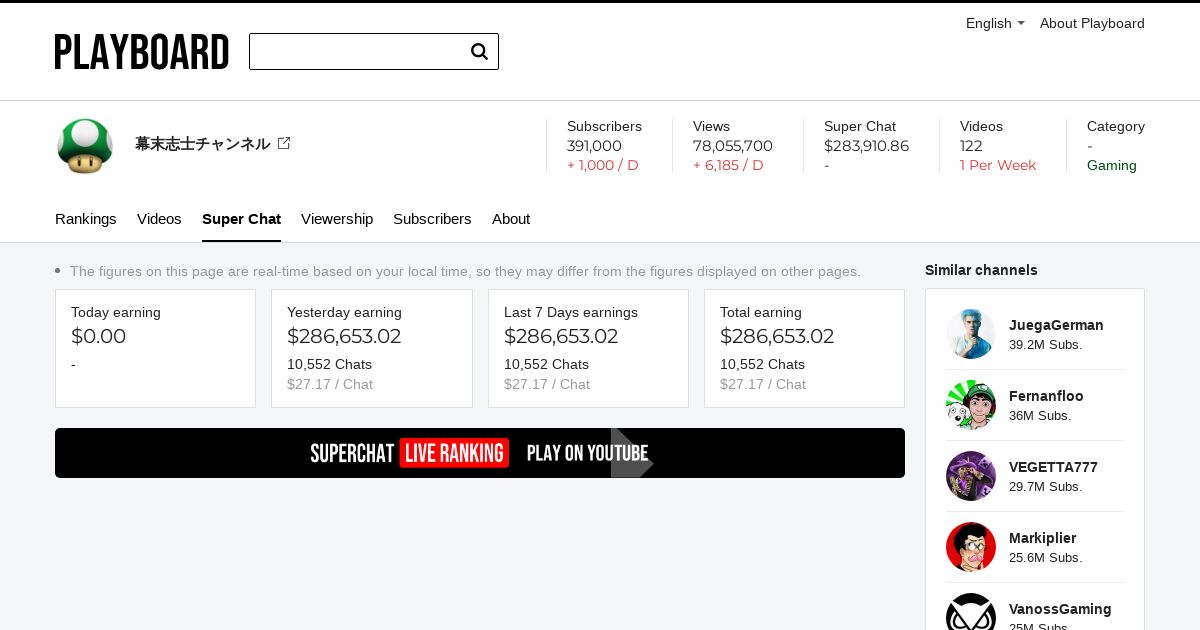
Task: Switch to the Videos tab
Action: click(x=159, y=219)
